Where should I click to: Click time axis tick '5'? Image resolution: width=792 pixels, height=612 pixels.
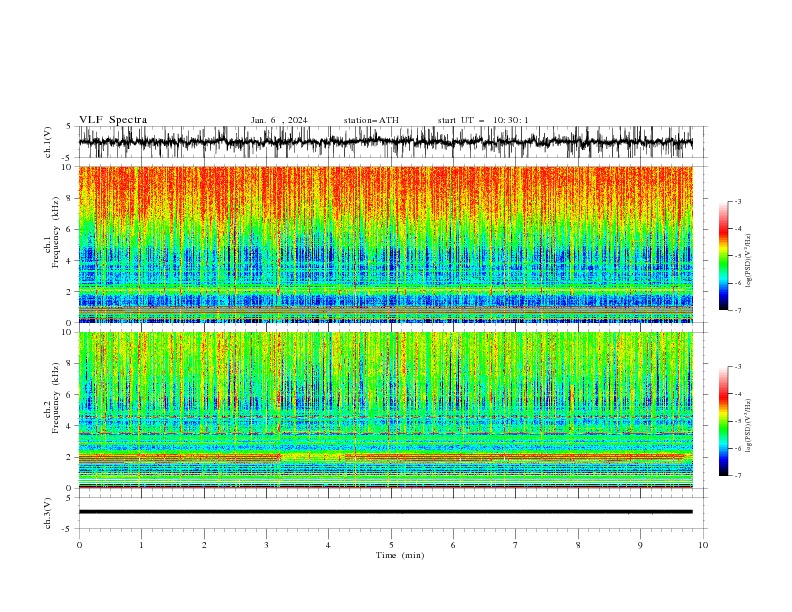tap(391, 545)
